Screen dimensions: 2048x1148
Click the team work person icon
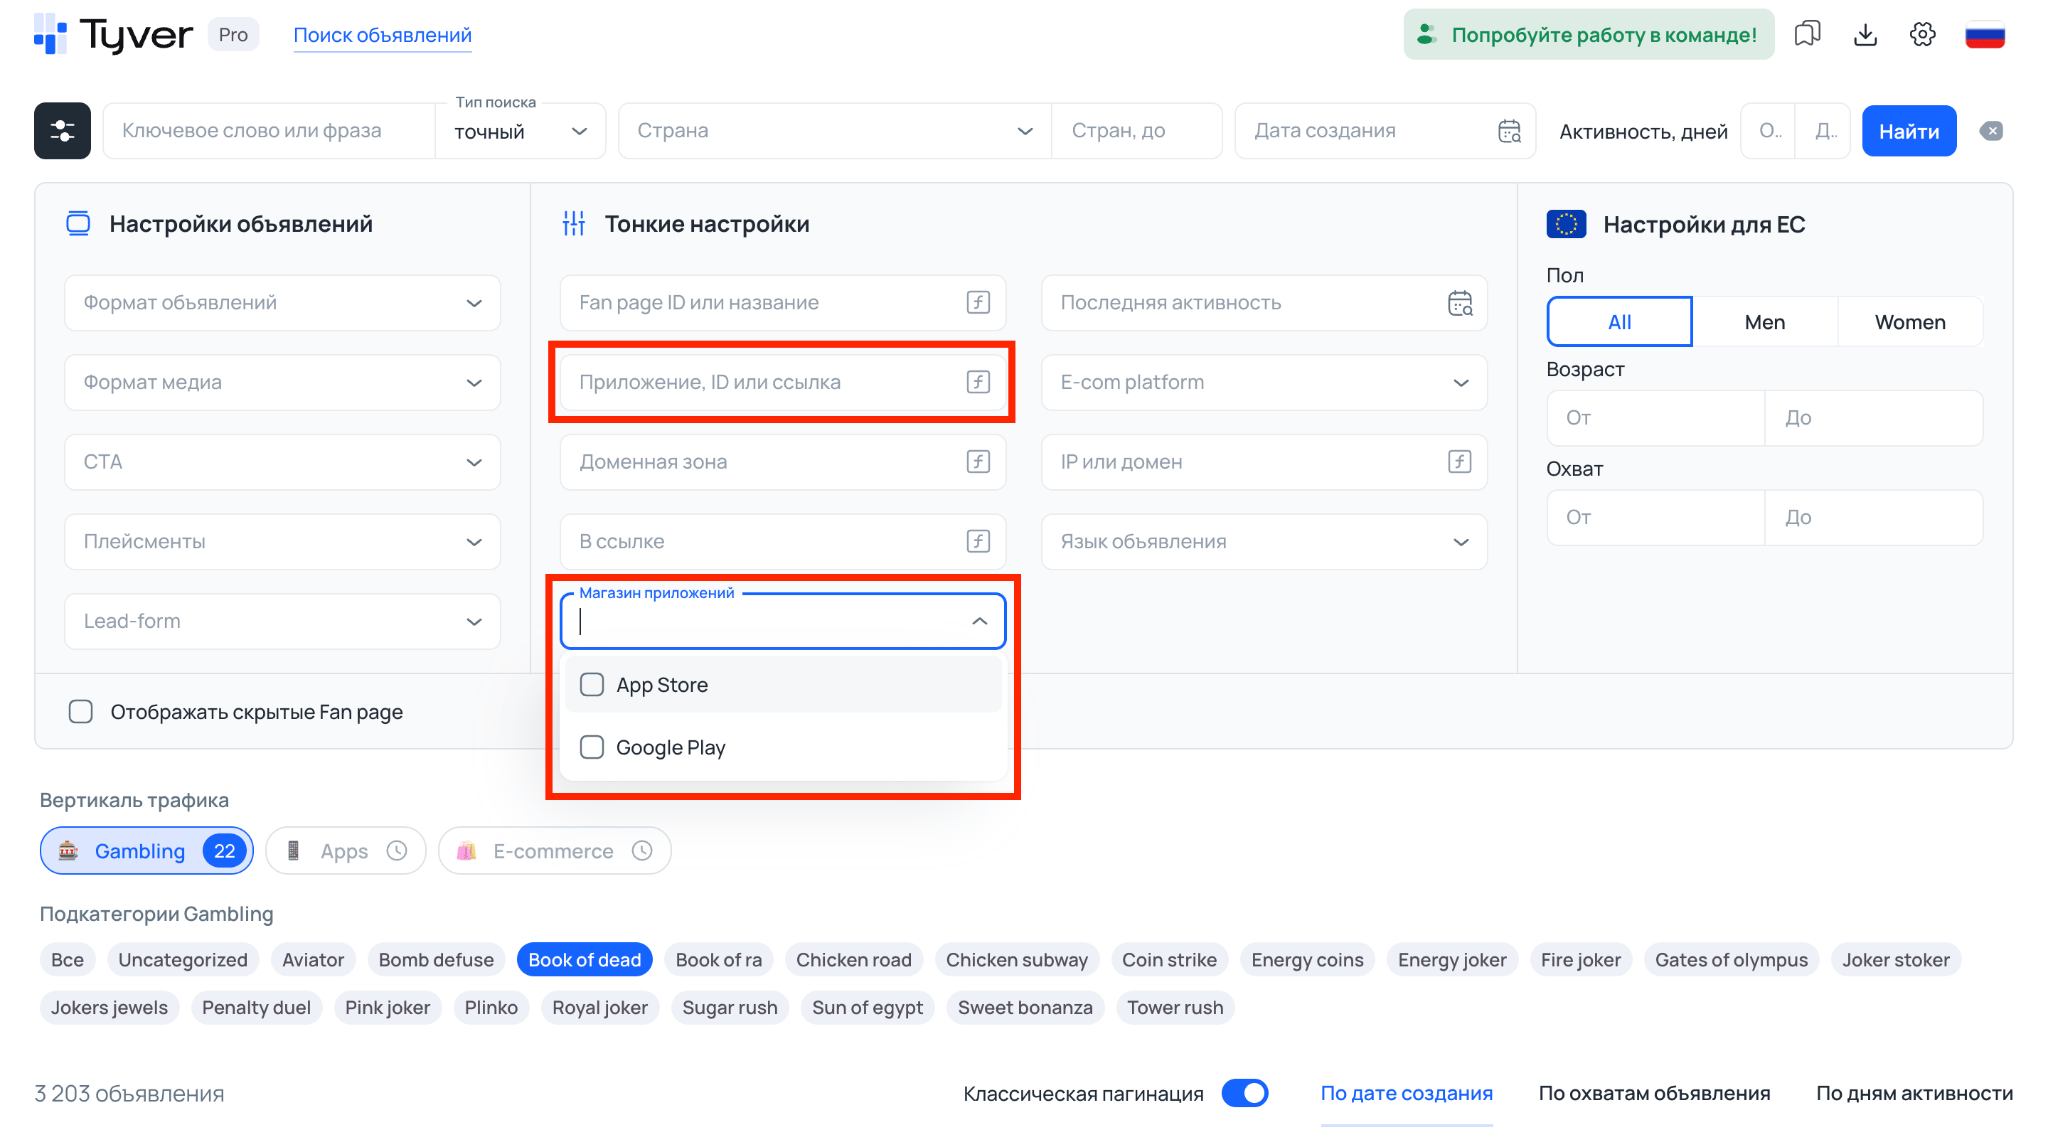[1427, 35]
